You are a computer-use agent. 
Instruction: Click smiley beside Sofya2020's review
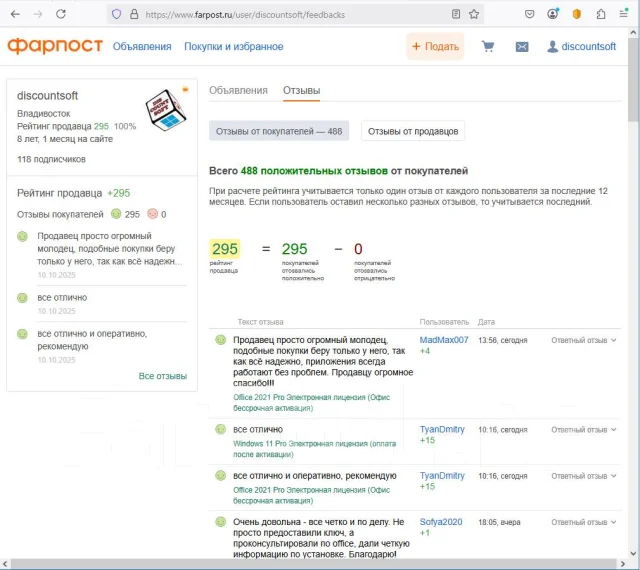point(220,522)
